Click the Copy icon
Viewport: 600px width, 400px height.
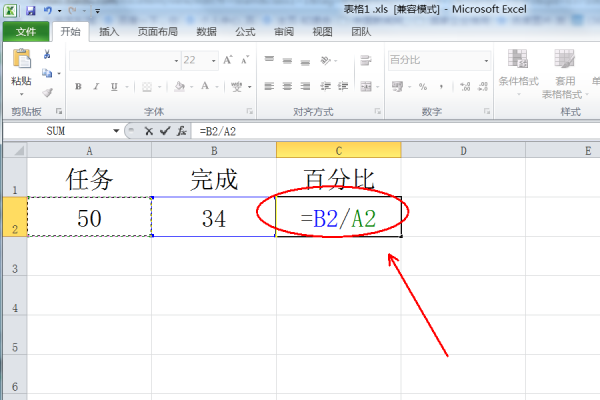(47, 73)
